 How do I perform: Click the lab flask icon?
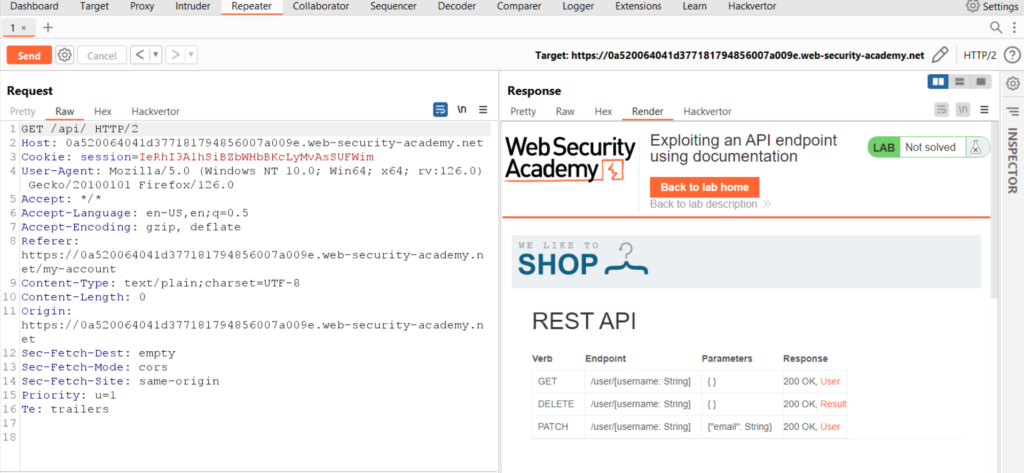point(976,147)
